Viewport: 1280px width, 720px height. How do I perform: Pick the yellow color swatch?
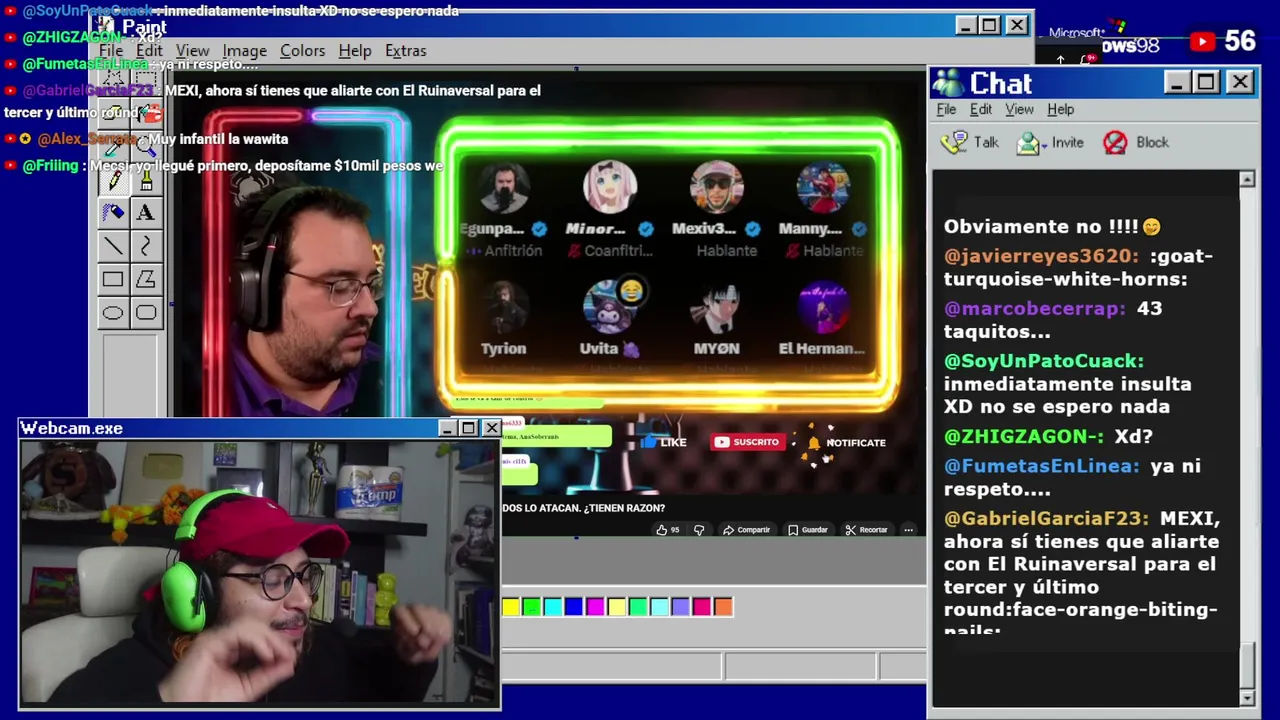coord(511,606)
